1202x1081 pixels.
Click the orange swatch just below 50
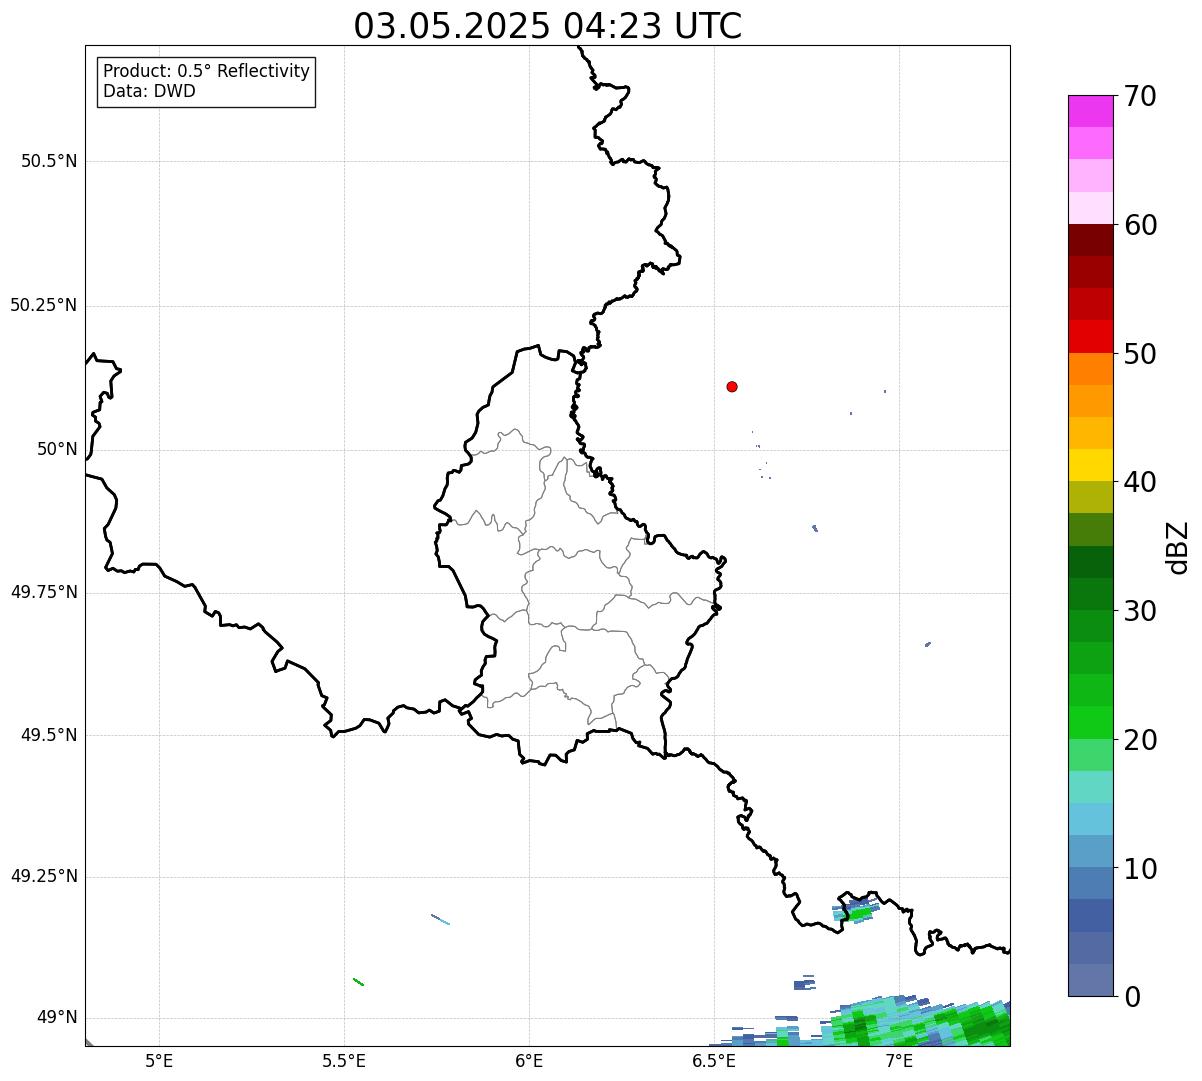point(1090,369)
